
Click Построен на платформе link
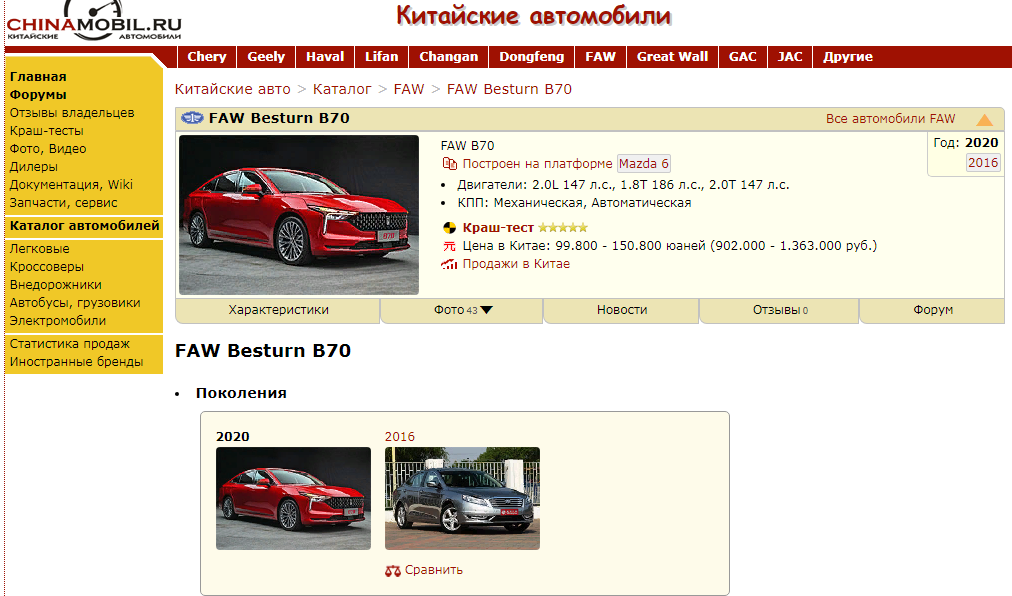click(537, 164)
